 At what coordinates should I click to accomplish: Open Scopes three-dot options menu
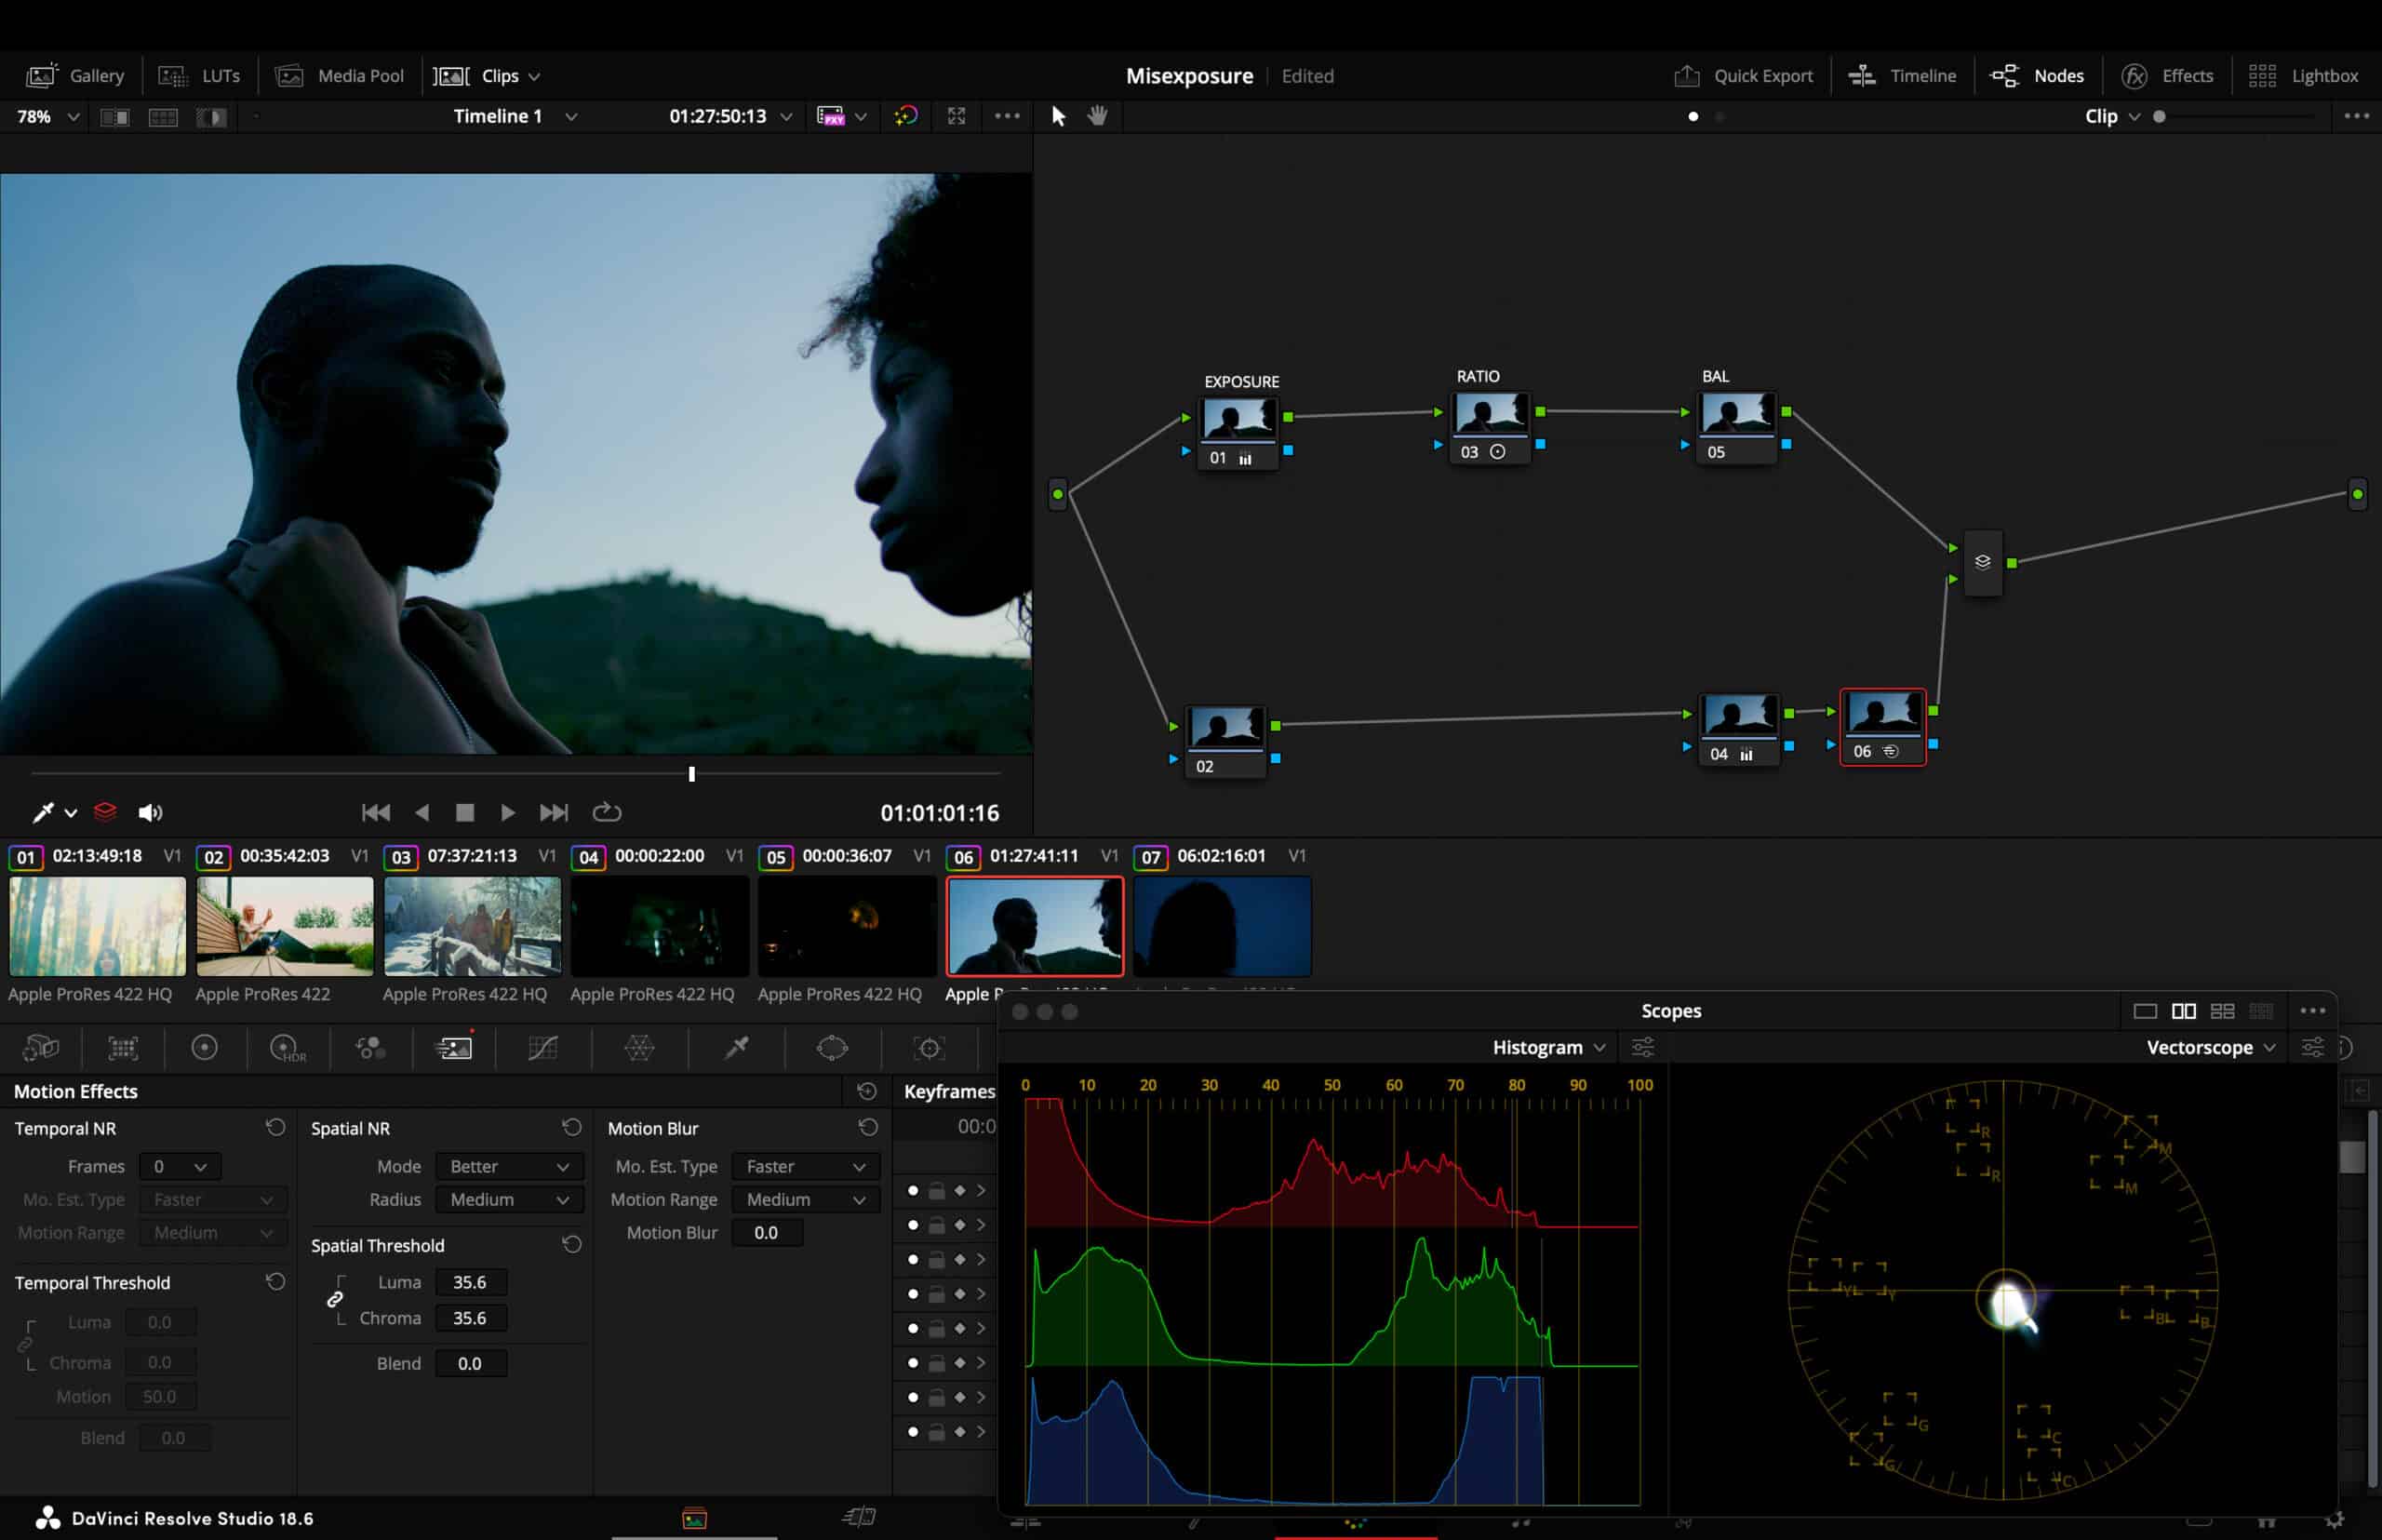click(2312, 1010)
